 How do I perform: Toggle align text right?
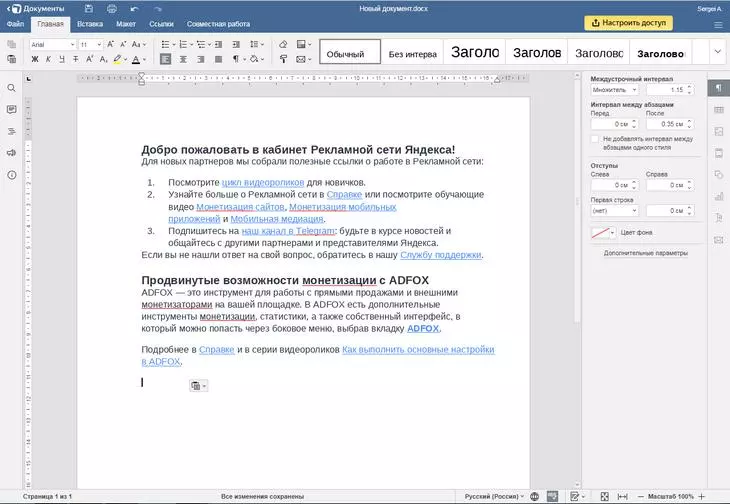[x=201, y=59]
